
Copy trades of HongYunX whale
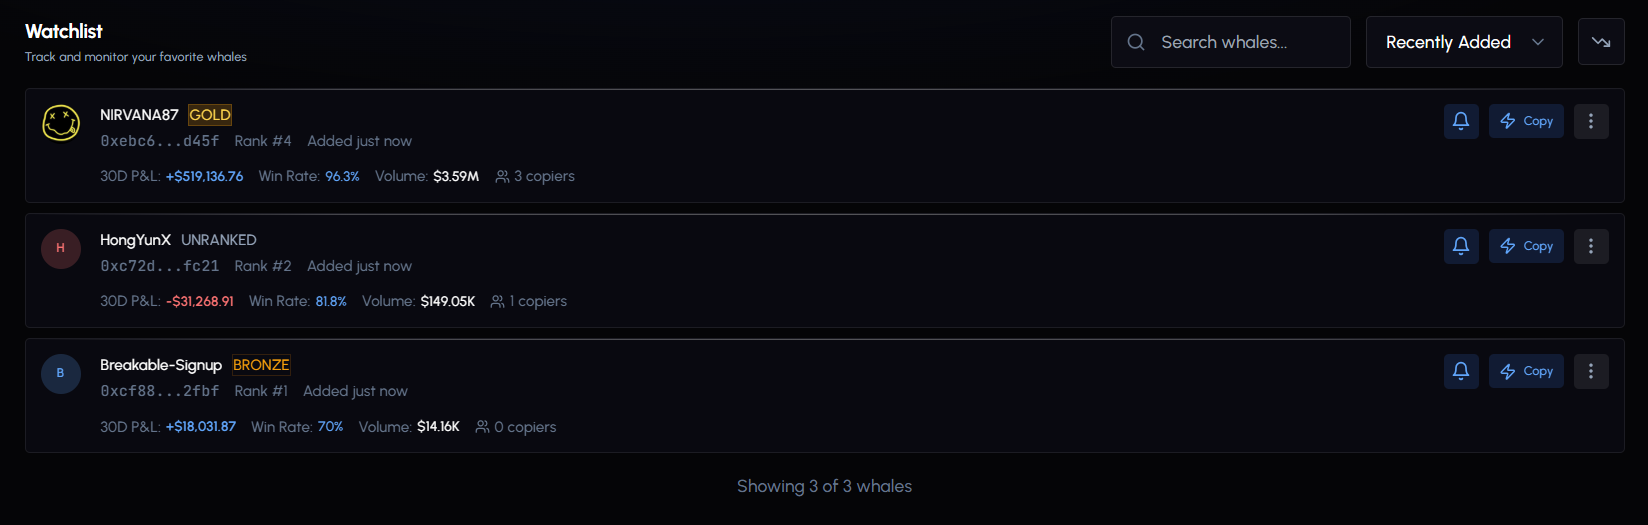(x=1526, y=246)
